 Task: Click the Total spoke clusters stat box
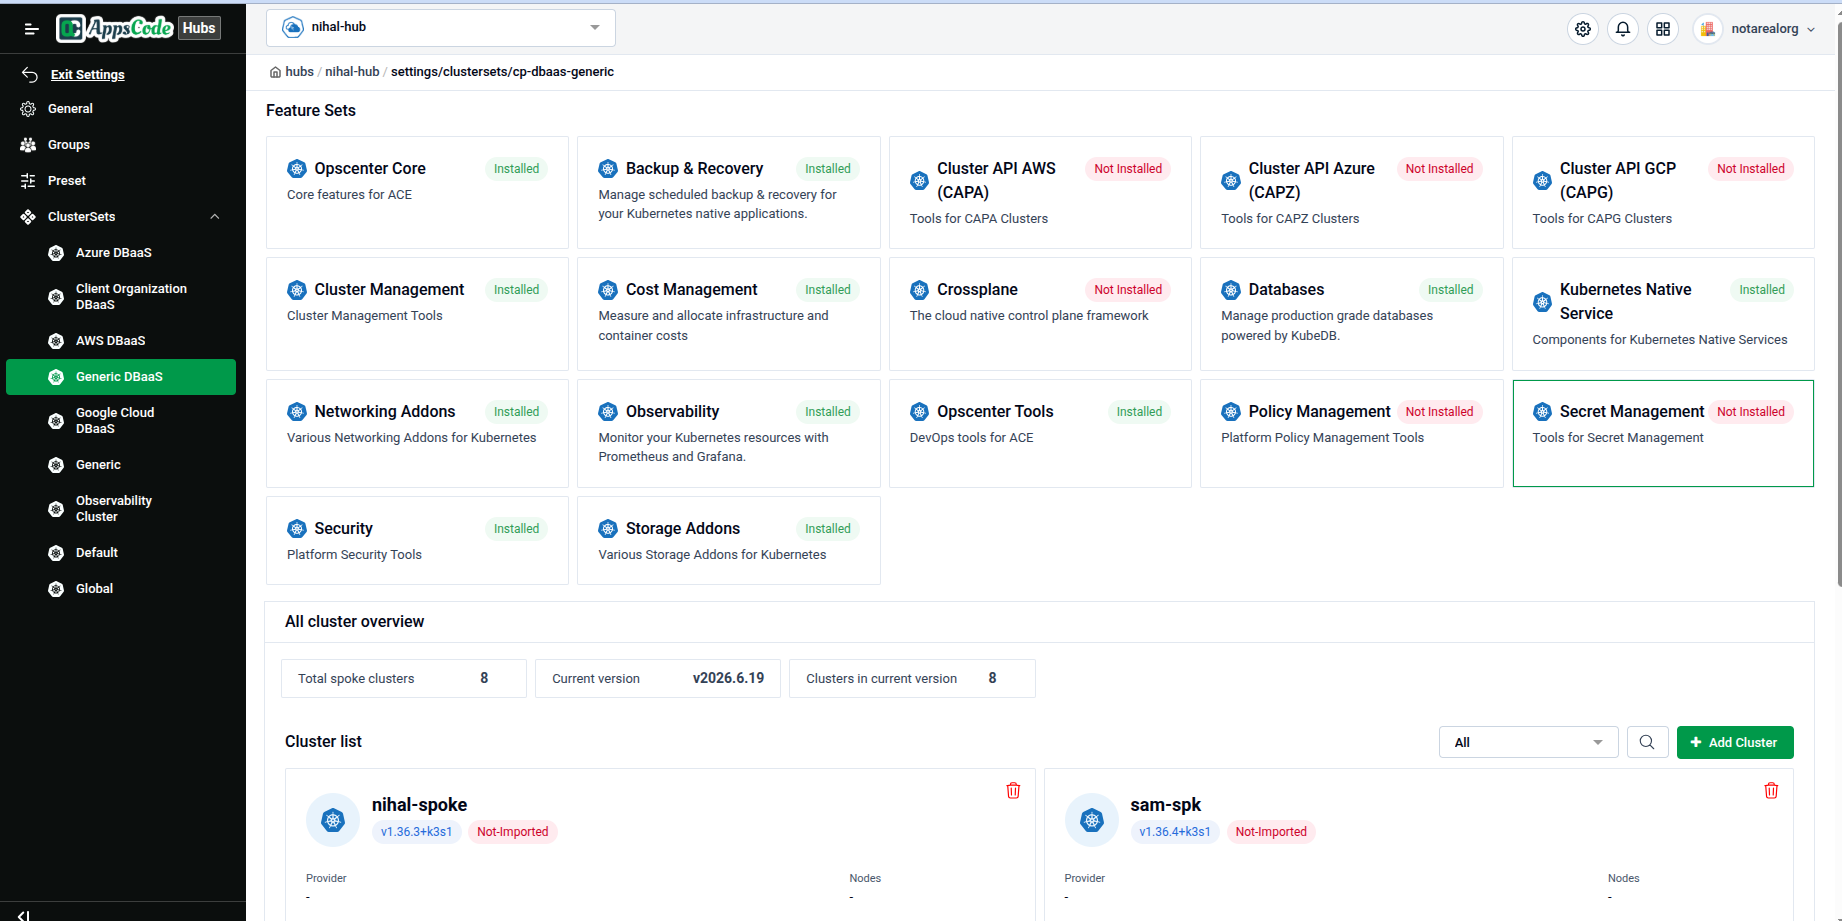coord(404,678)
